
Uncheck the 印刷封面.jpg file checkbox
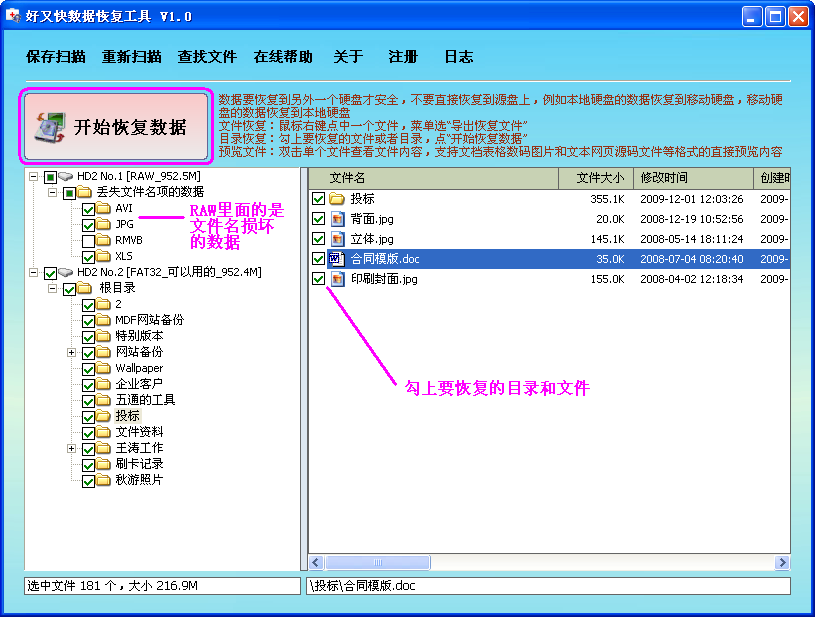pyautogui.click(x=319, y=279)
